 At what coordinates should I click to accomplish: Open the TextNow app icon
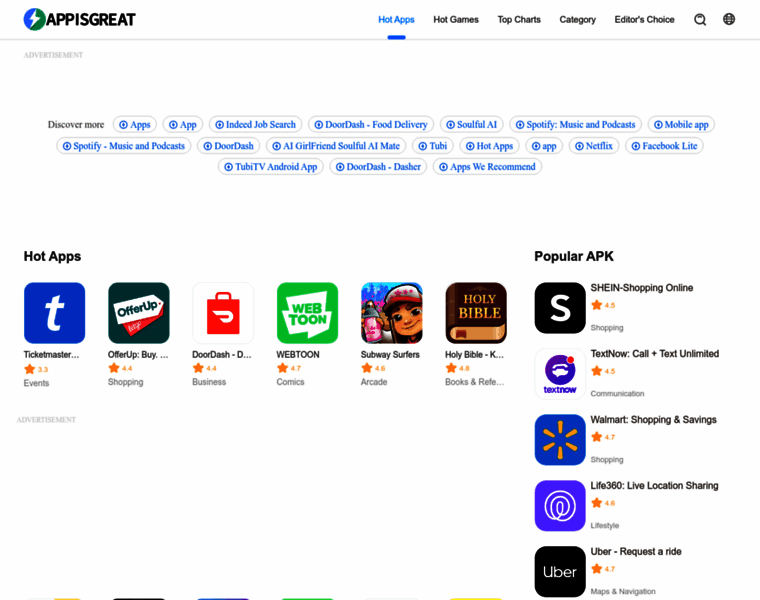[560, 374]
